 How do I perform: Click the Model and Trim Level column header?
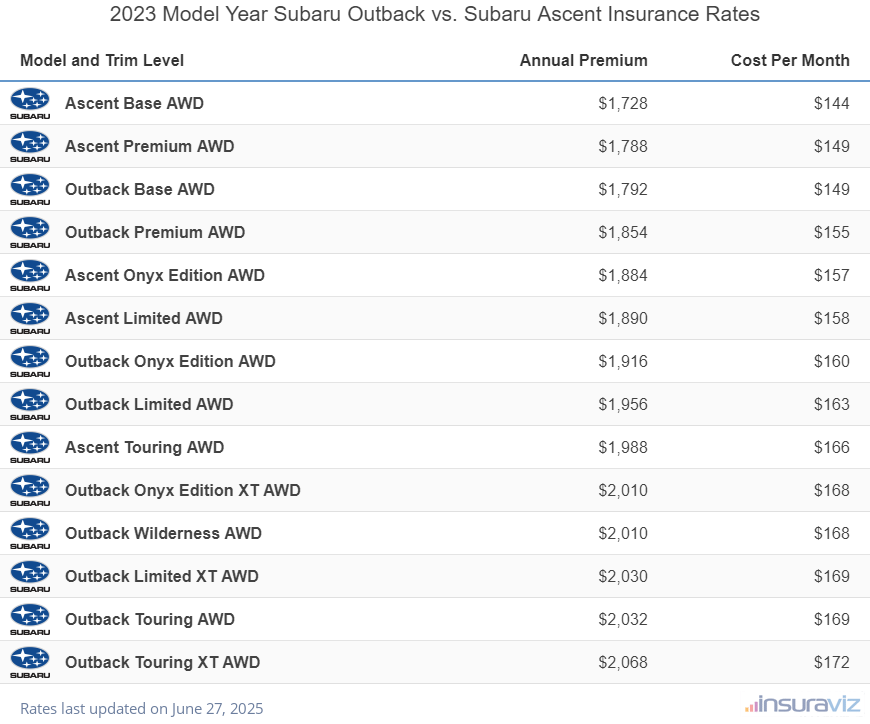(102, 60)
